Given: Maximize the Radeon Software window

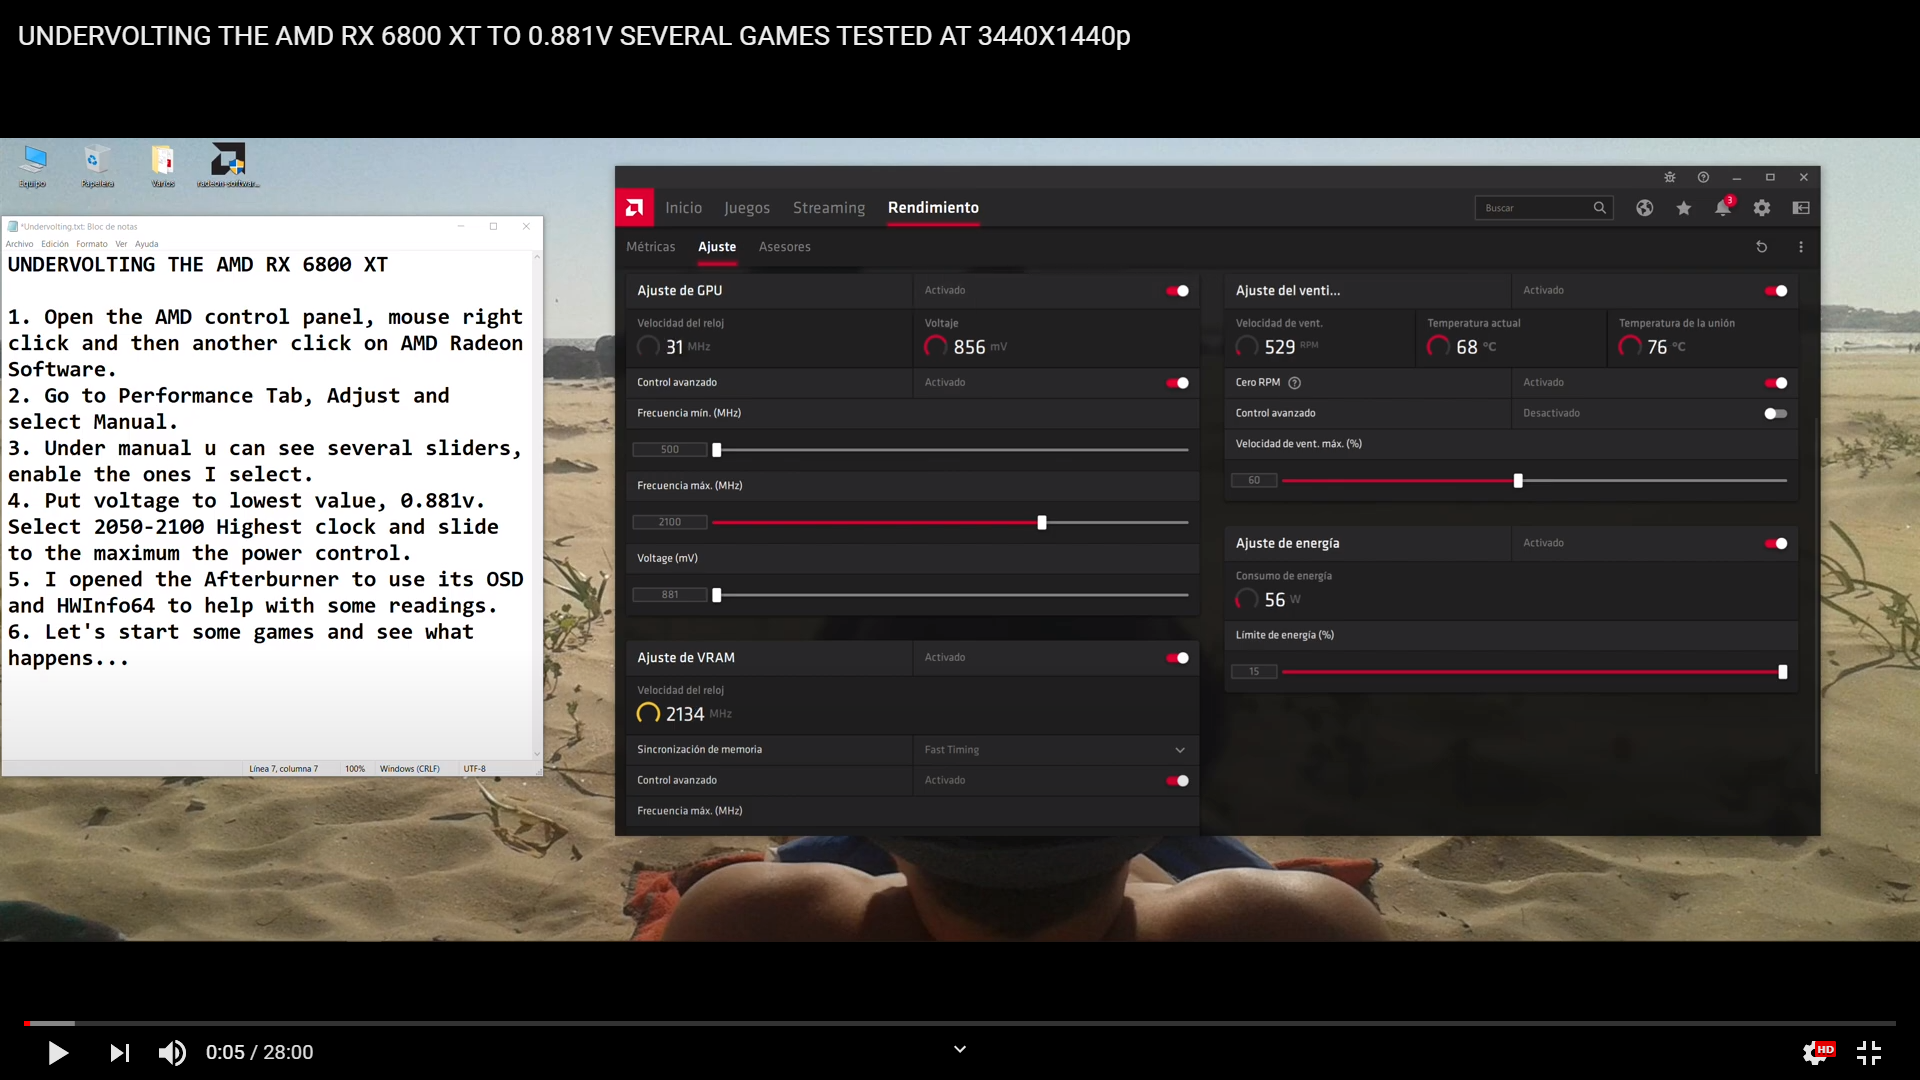Looking at the screenshot, I should [x=1770, y=177].
